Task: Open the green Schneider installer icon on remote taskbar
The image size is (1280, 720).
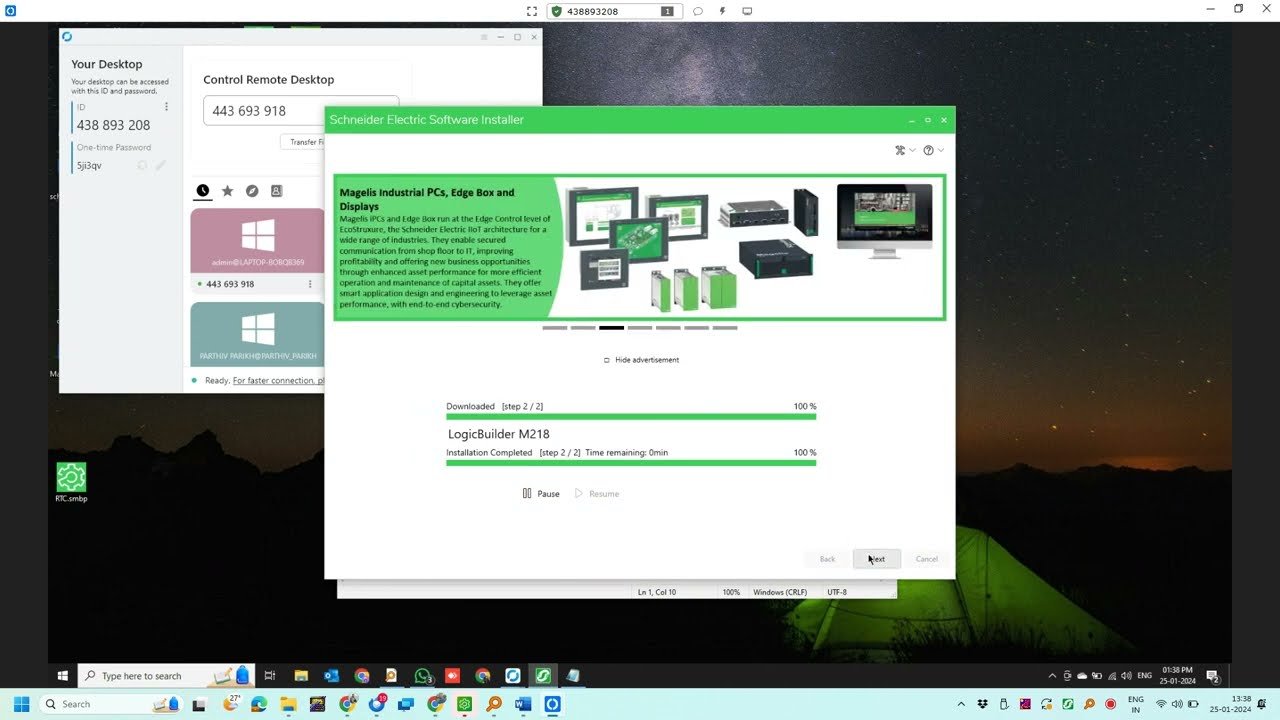Action: pos(543,676)
